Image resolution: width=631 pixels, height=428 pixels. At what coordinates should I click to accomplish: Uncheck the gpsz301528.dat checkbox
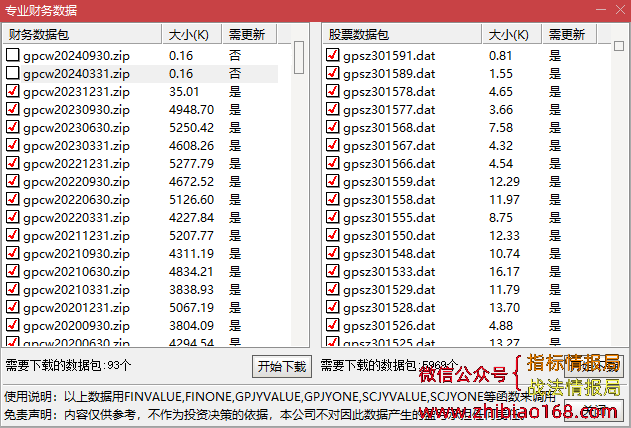click(x=332, y=307)
